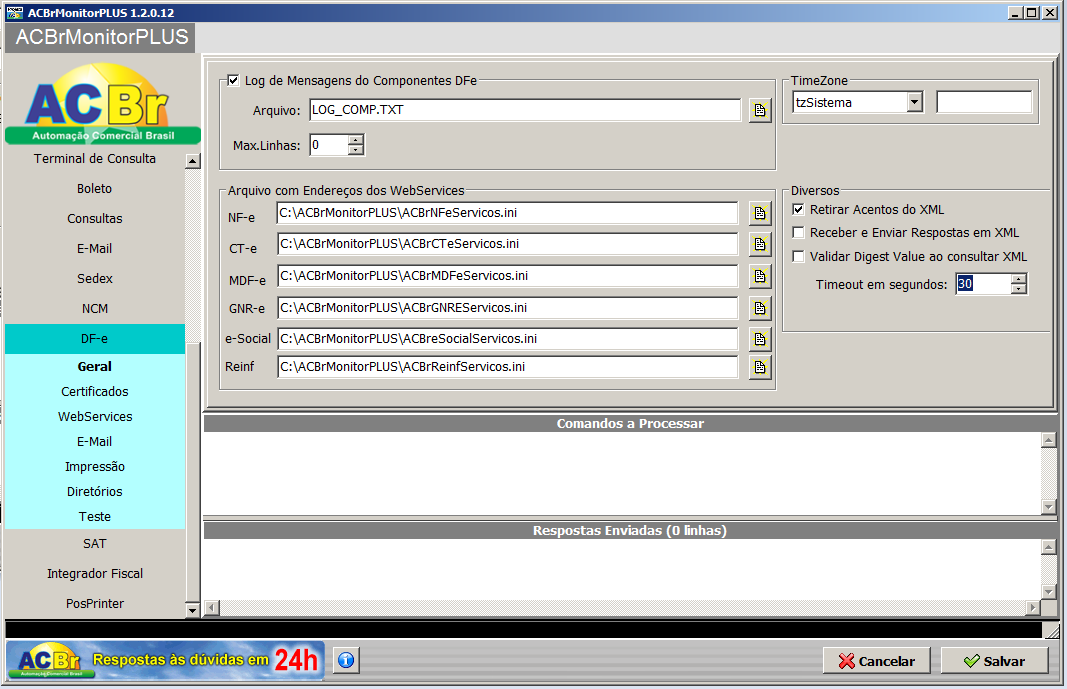Open the NCM section
1067x689 pixels.
click(x=95, y=308)
